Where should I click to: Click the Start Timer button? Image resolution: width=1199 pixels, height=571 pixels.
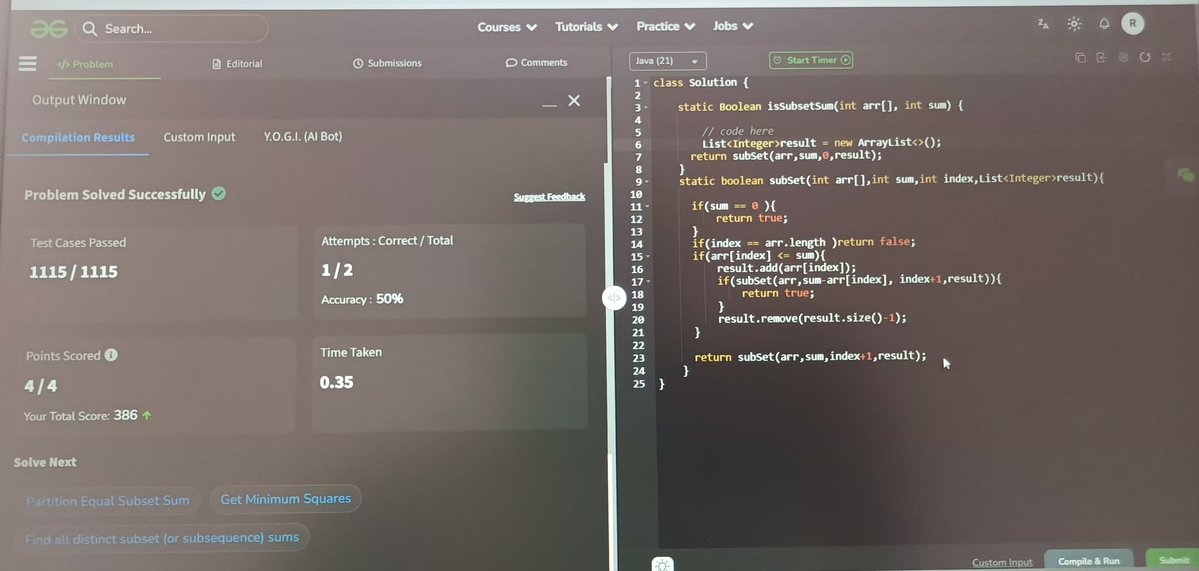811,60
